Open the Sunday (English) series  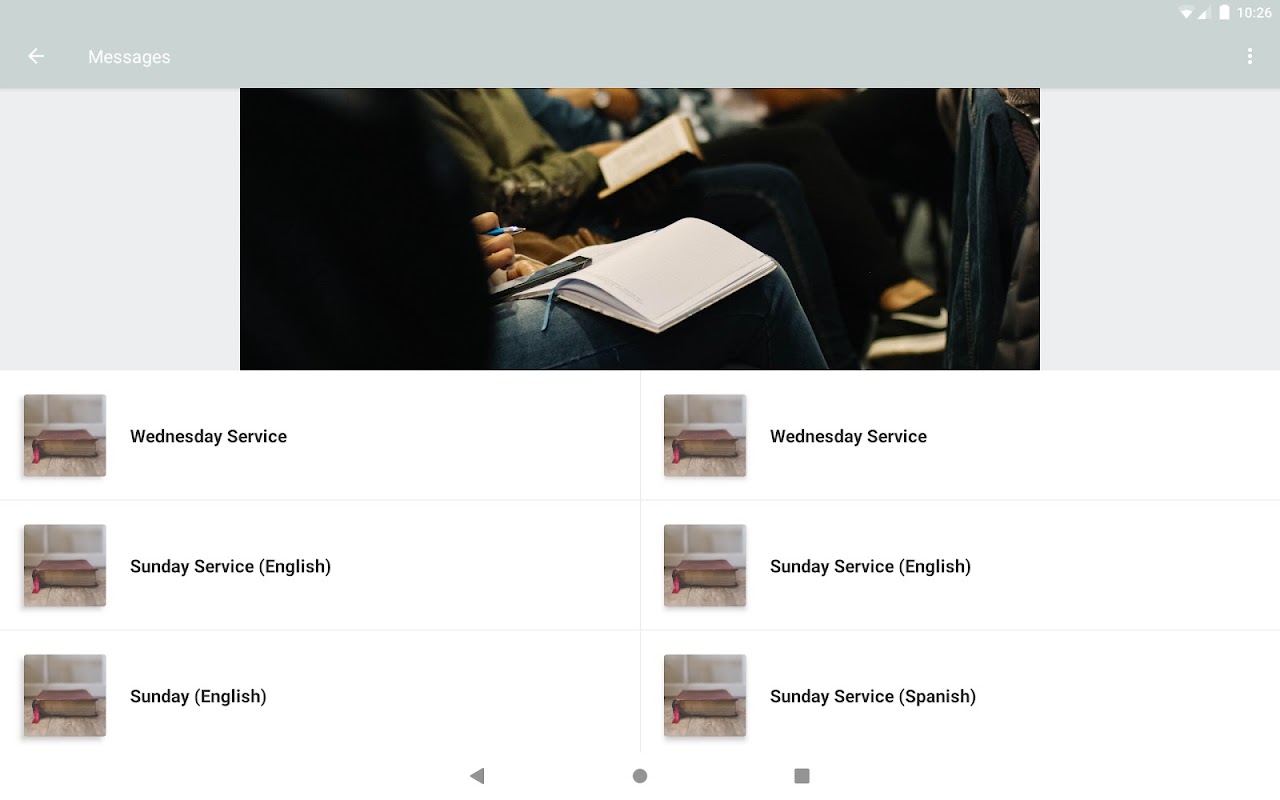(x=320, y=696)
